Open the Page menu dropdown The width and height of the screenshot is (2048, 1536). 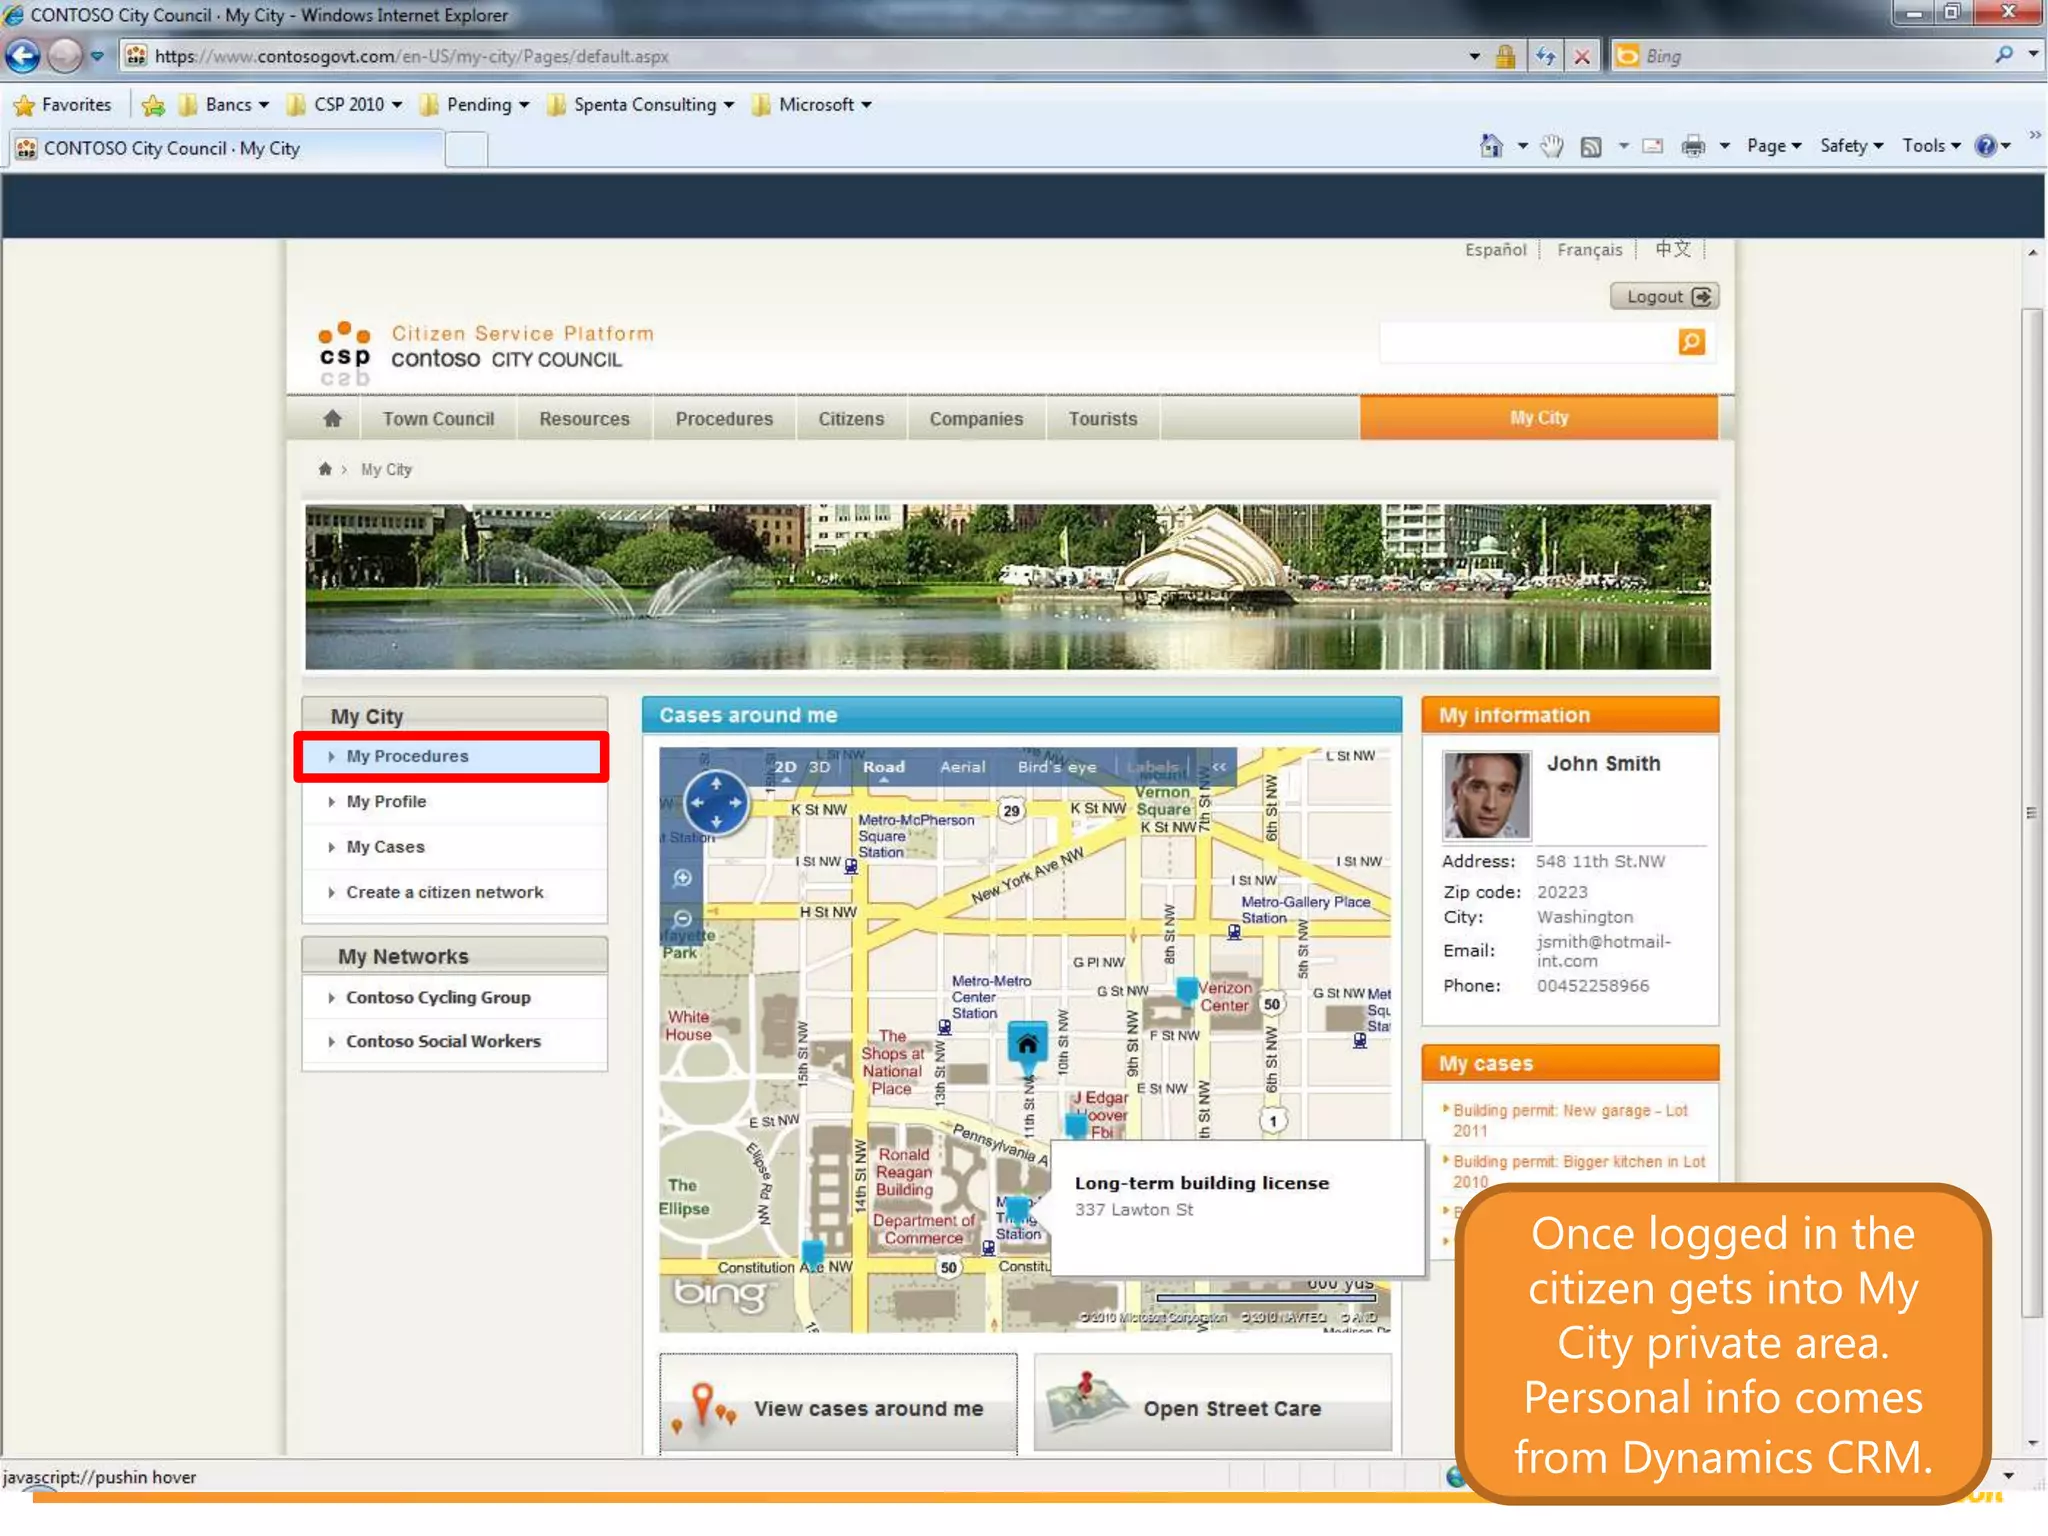(x=1774, y=146)
